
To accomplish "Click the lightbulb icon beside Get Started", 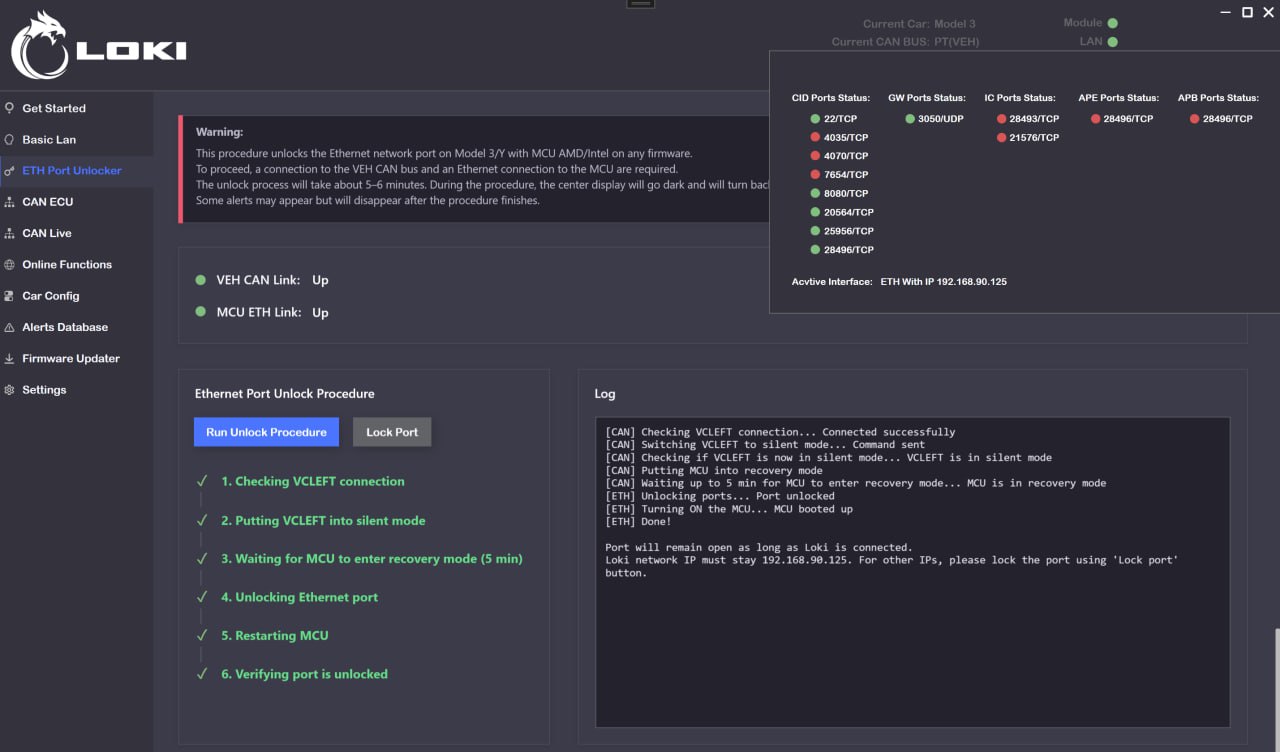I will (x=10, y=108).
